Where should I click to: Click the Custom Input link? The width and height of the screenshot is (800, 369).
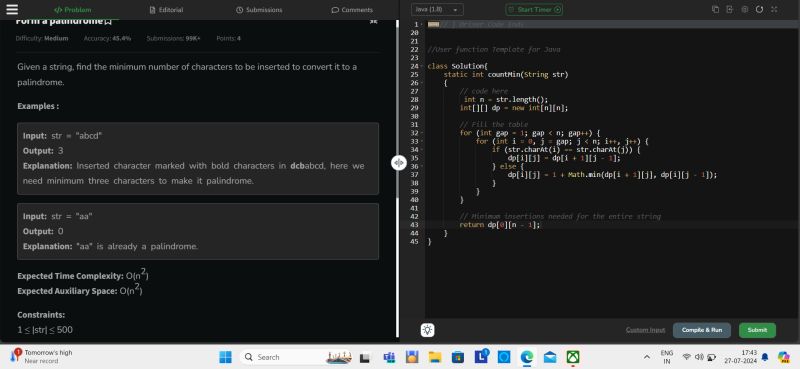(x=645, y=330)
